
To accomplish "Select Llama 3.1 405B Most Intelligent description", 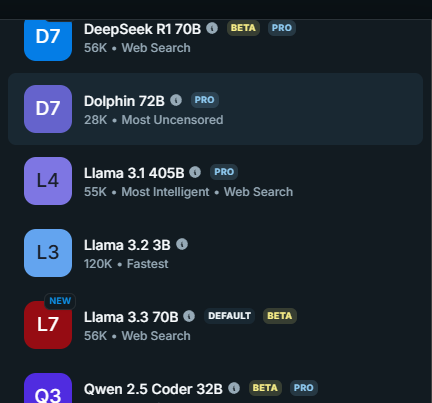I will pos(165,192).
